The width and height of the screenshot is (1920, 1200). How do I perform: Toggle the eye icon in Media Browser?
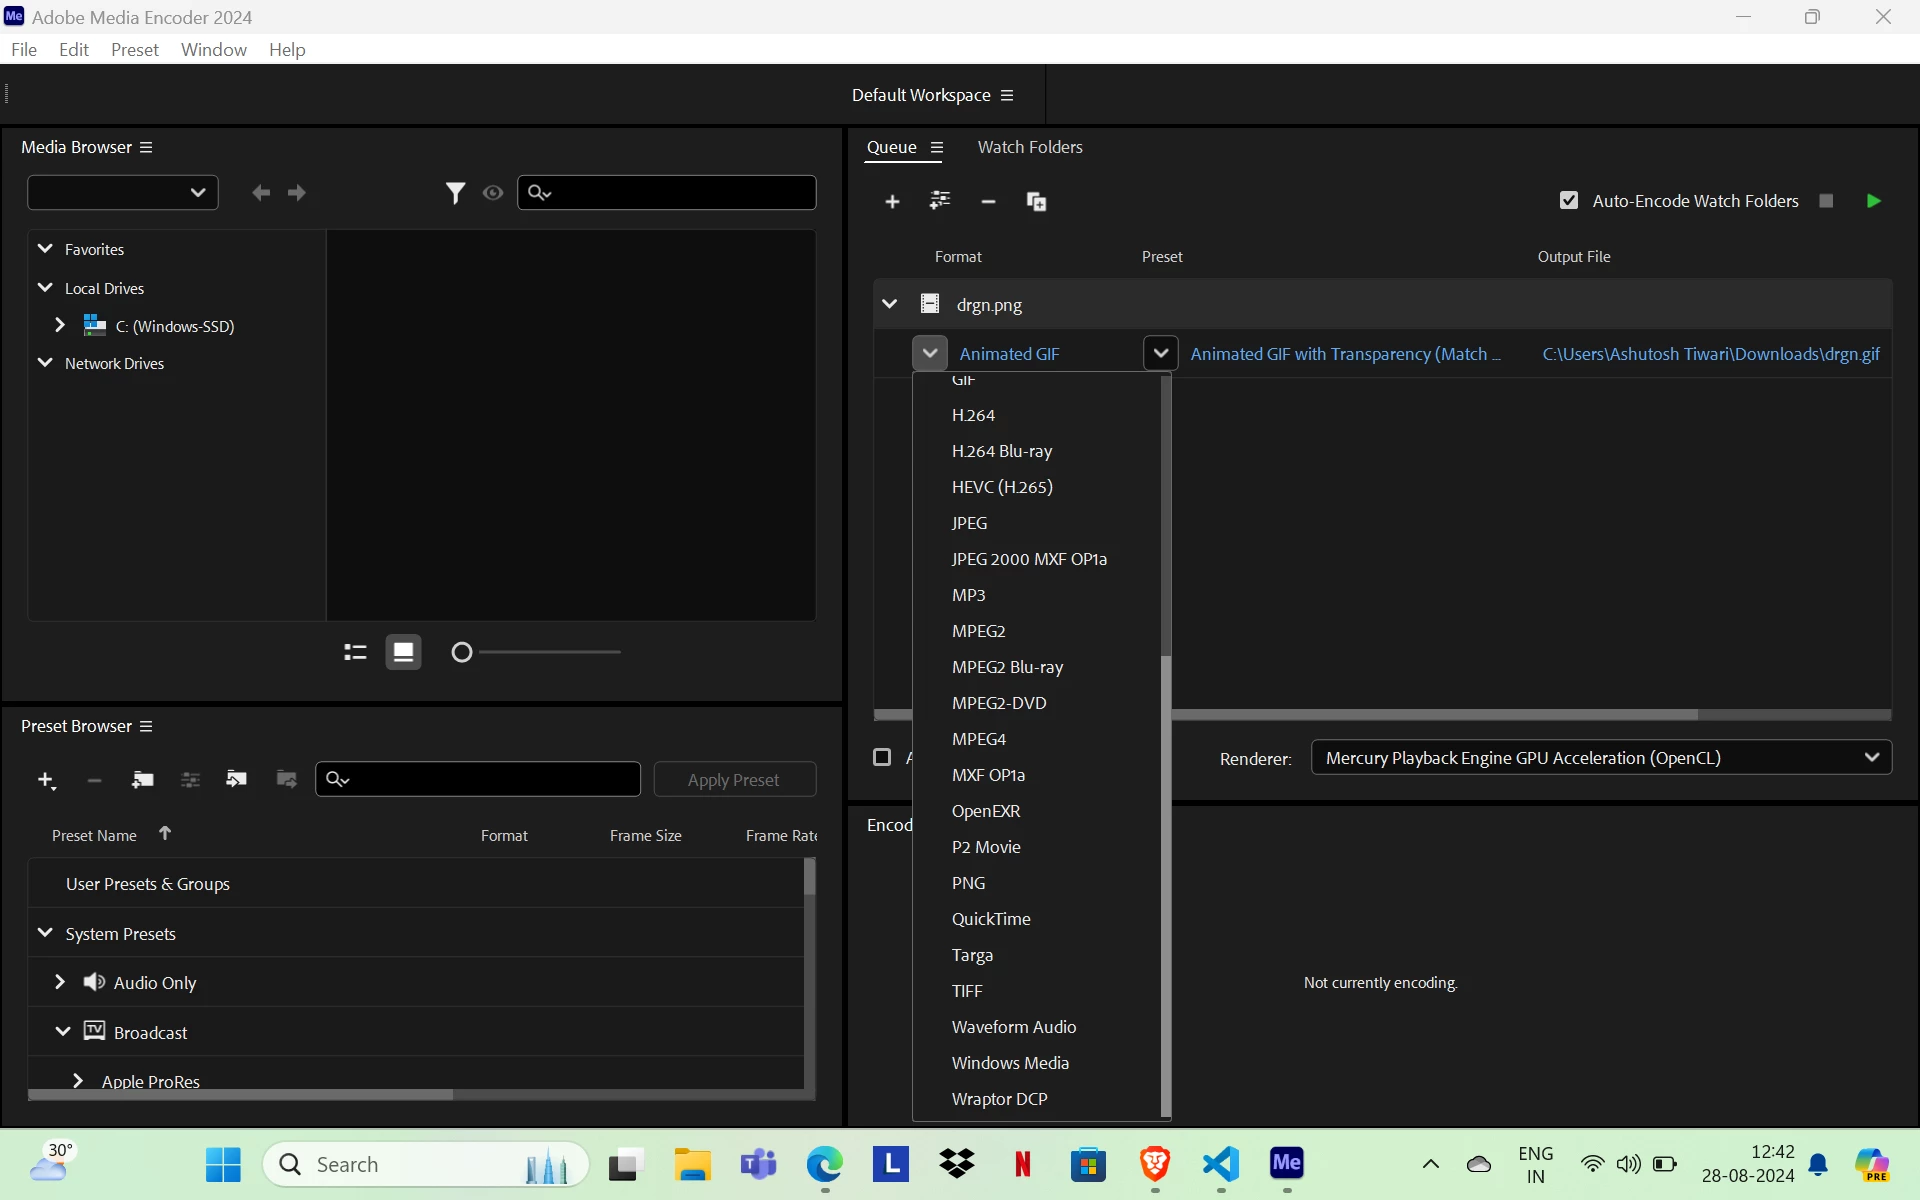coord(493,193)
